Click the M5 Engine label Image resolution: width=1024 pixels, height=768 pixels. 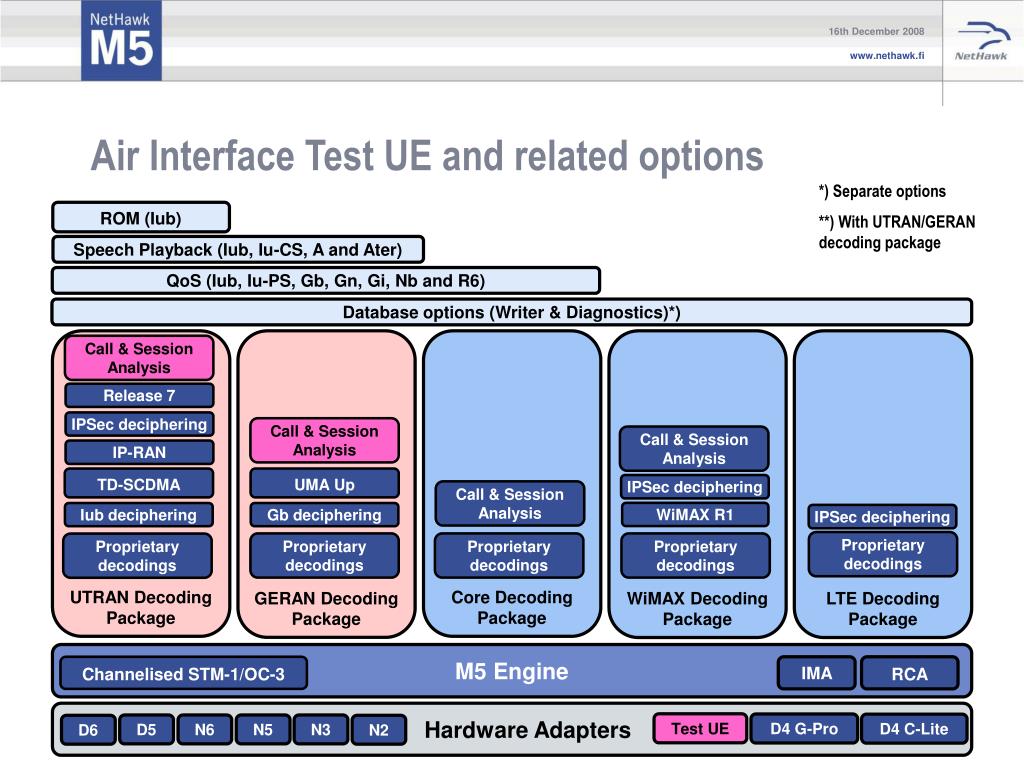[511, 671]
